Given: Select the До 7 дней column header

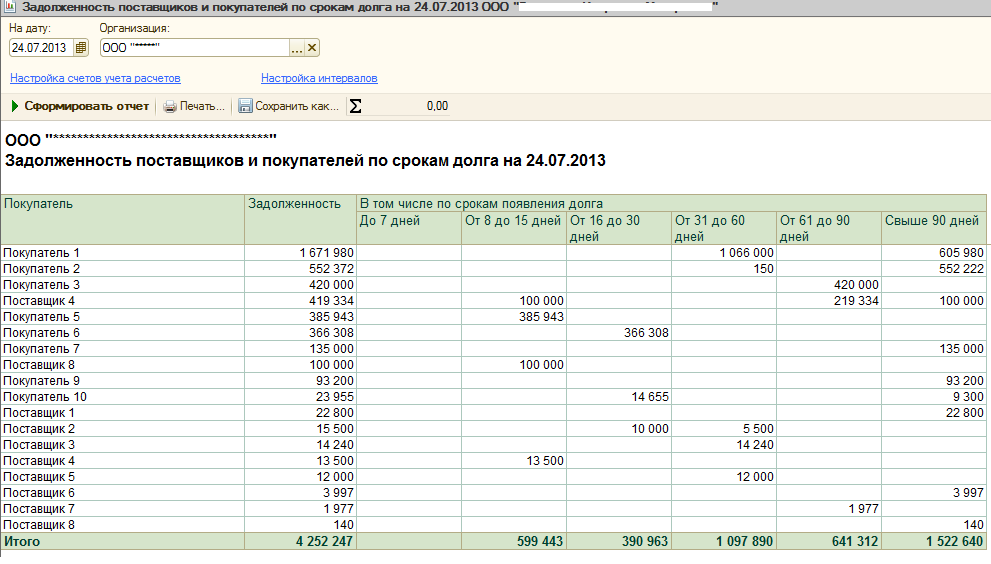Looking at the screenshot, I should coord(409,228).
